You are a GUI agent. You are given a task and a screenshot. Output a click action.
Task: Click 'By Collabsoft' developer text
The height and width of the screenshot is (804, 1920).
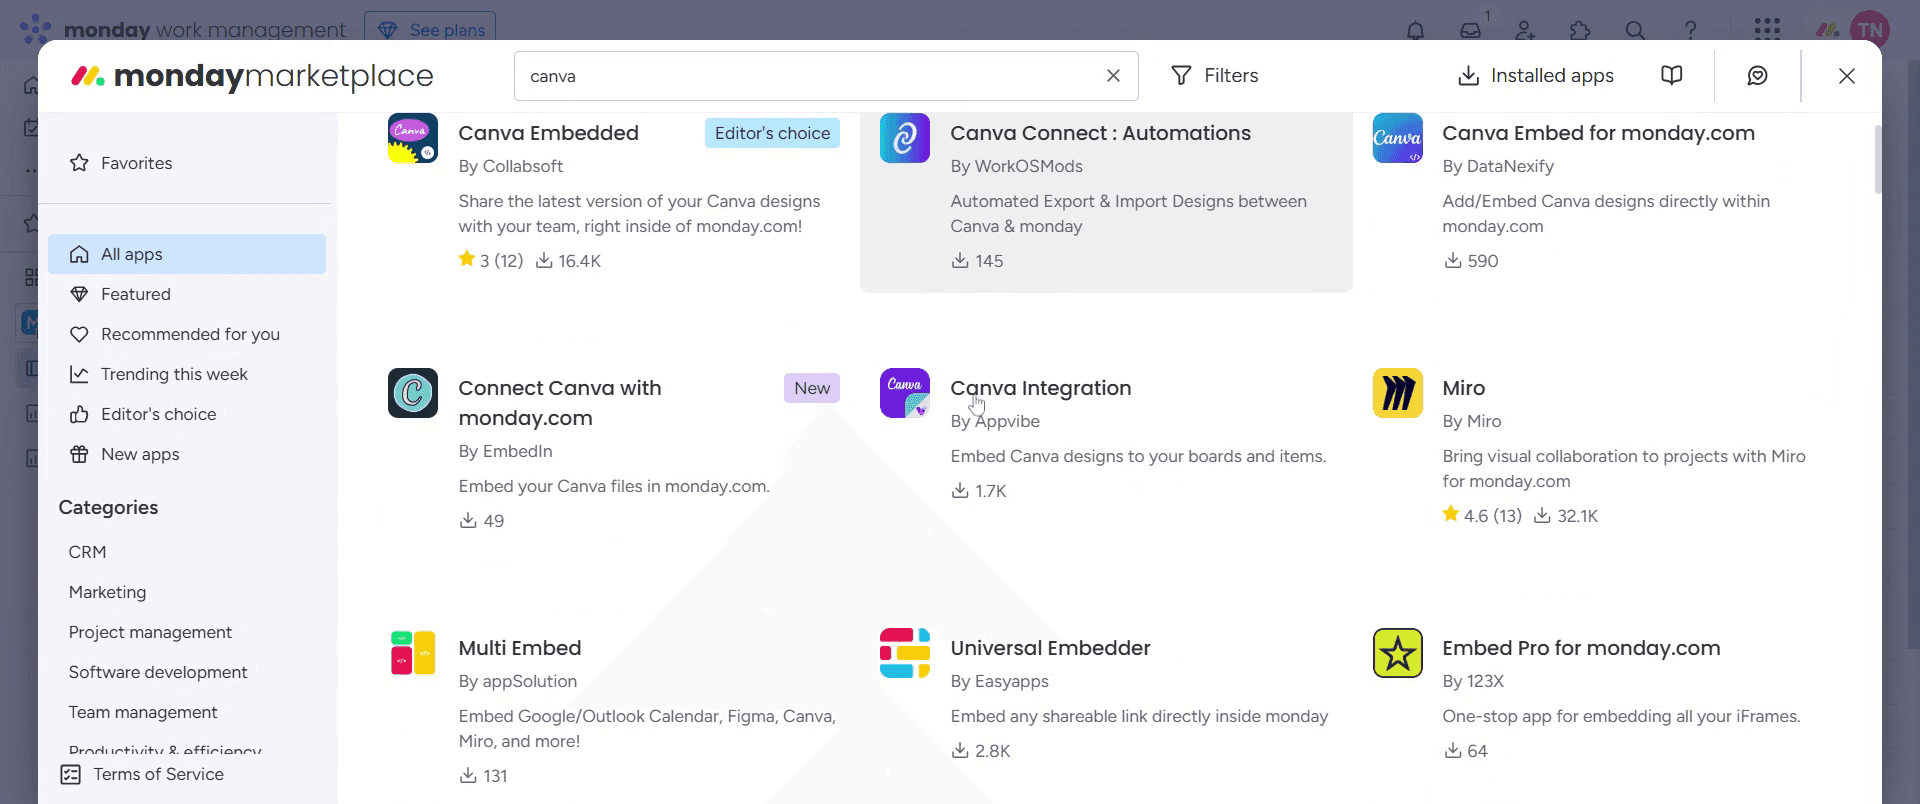click(x=510, y=166)
